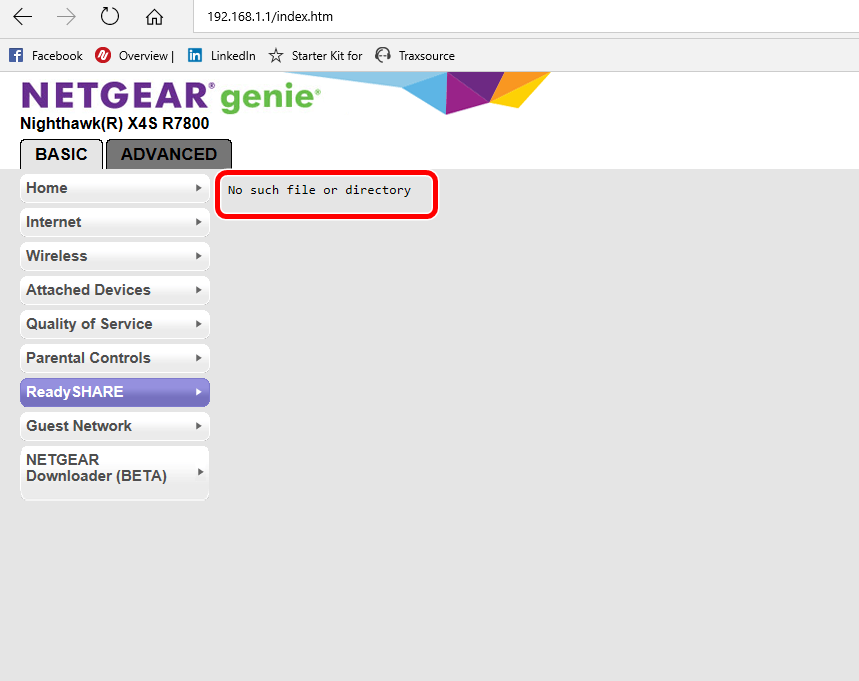859x681 pixels.
Task: Click the browser forward arrow
Action: click(x=66, y=17)
